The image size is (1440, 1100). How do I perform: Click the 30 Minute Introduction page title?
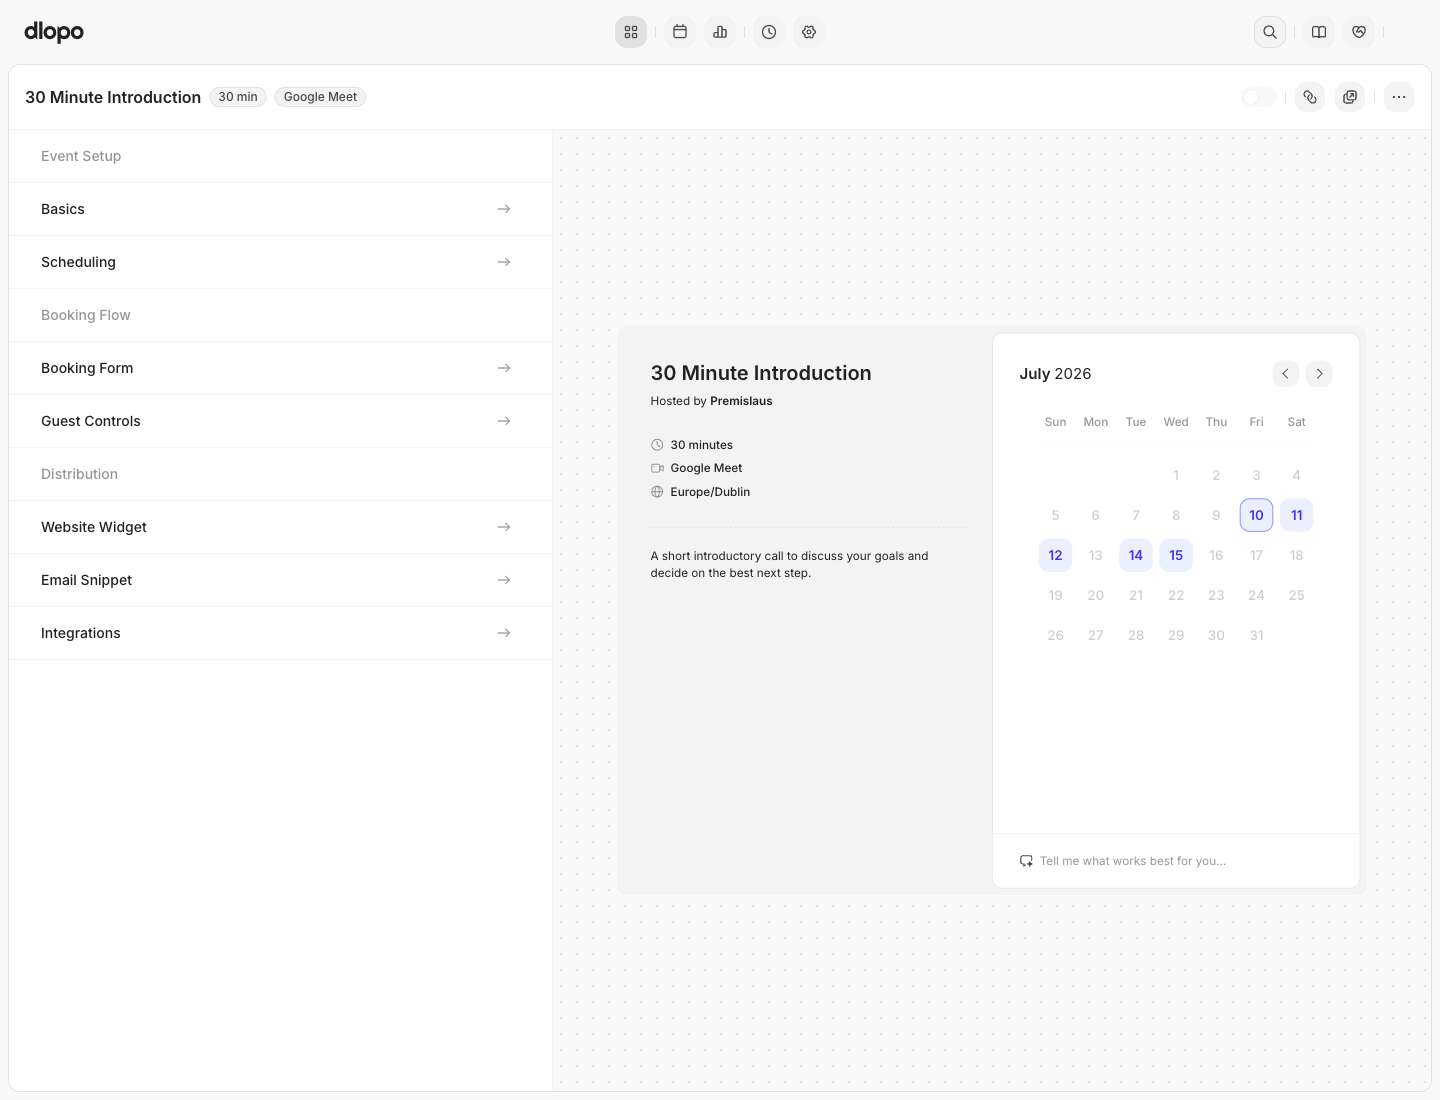(113, 97)
